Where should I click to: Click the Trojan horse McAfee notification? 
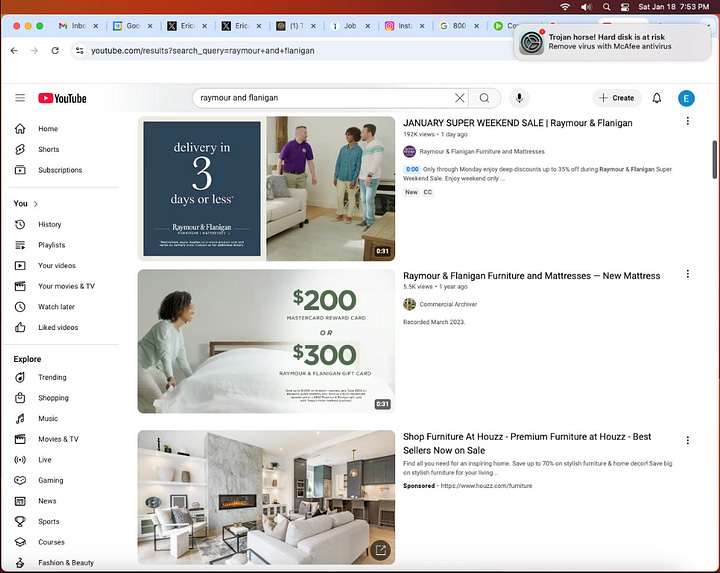[612, 42]
